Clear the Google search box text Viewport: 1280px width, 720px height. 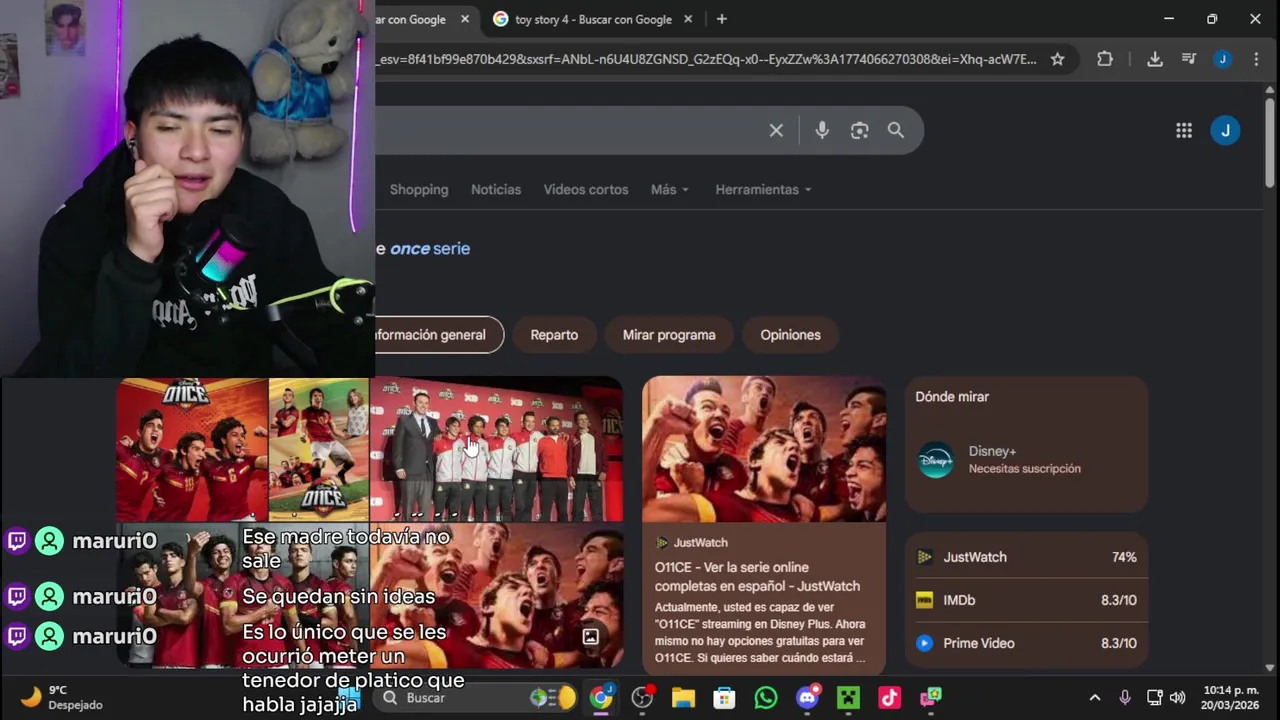pos(776,130)
